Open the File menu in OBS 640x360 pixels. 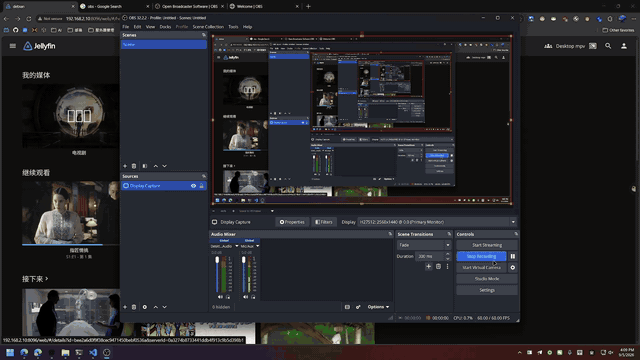pyautogui.click(x=126, y=27)
